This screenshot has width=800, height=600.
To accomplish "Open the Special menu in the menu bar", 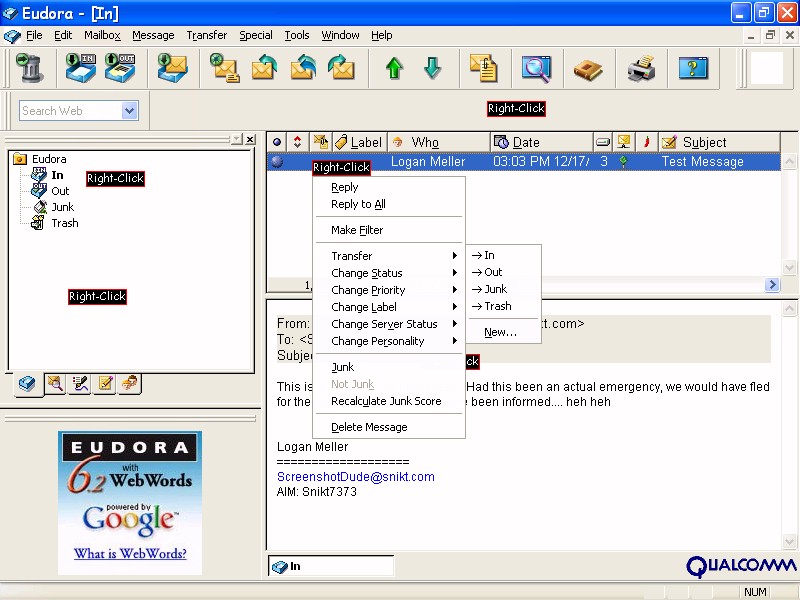I will [x=256, y=35].
